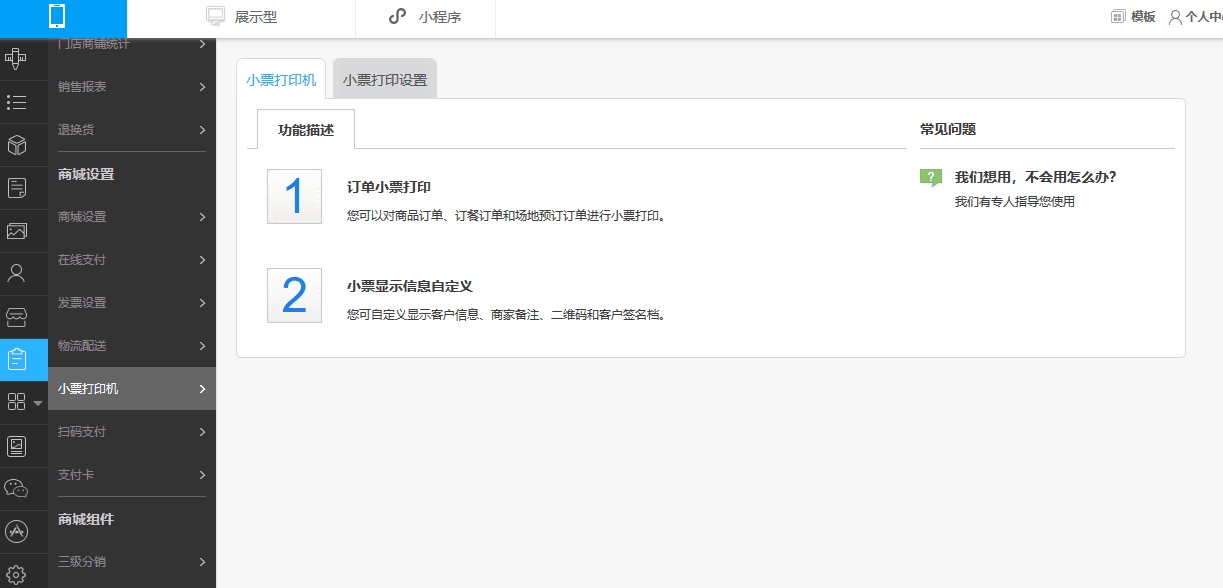Image resolution: width=1223 pixels, height=588 pixels.
Task: Click the 小票显示信息自定义 heading
Action: [410, 286]
